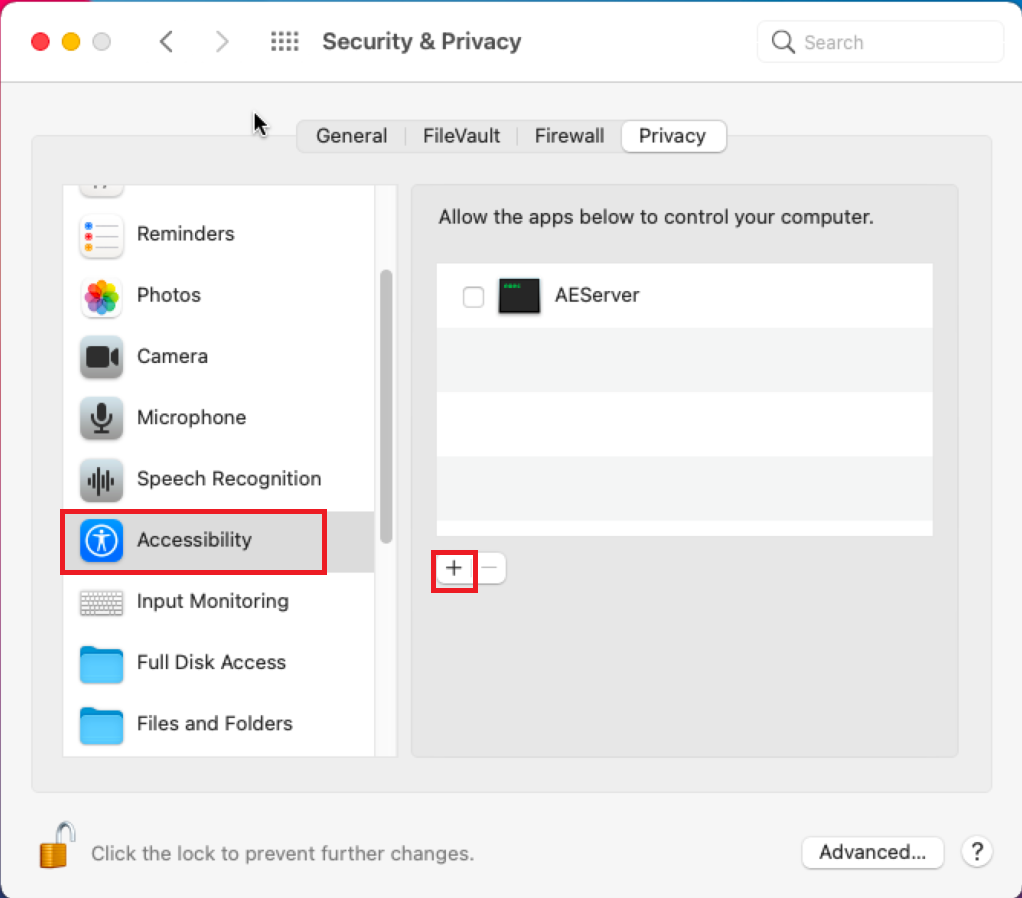
Task: Select Reminders in the privacy list
Action: (219, 234)
